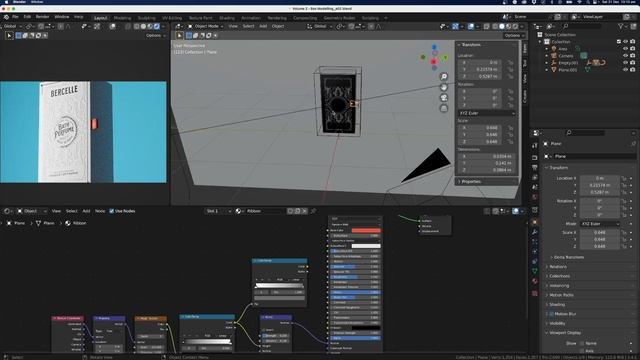This screenshot has height=360, width=640.
Task: Click the pan view hand gizmo
Action: coord(444,87)
